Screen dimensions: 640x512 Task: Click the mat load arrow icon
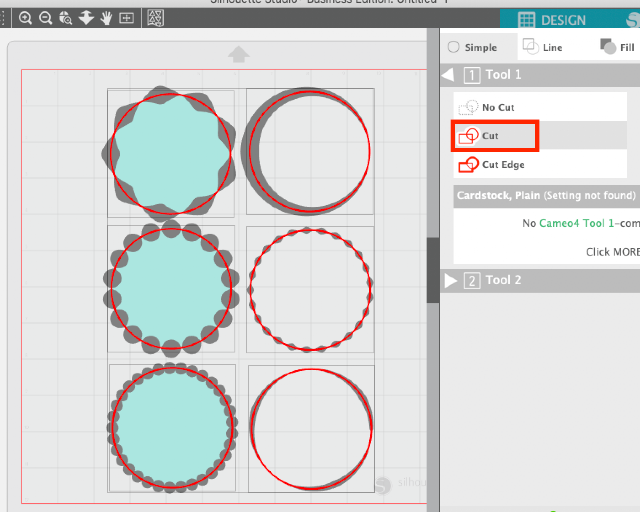[239, 54]
